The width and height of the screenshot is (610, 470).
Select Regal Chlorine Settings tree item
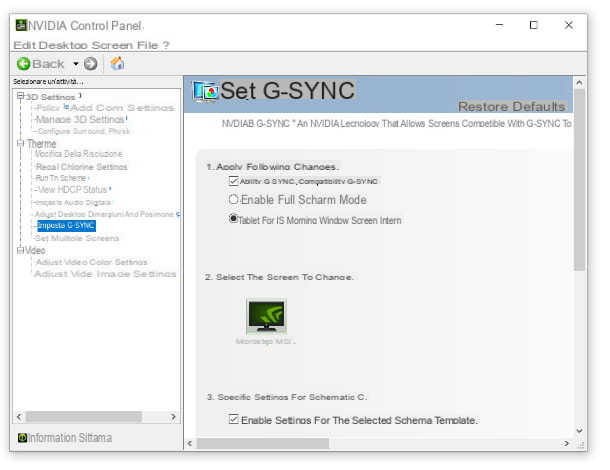click(x=81, y=167)
